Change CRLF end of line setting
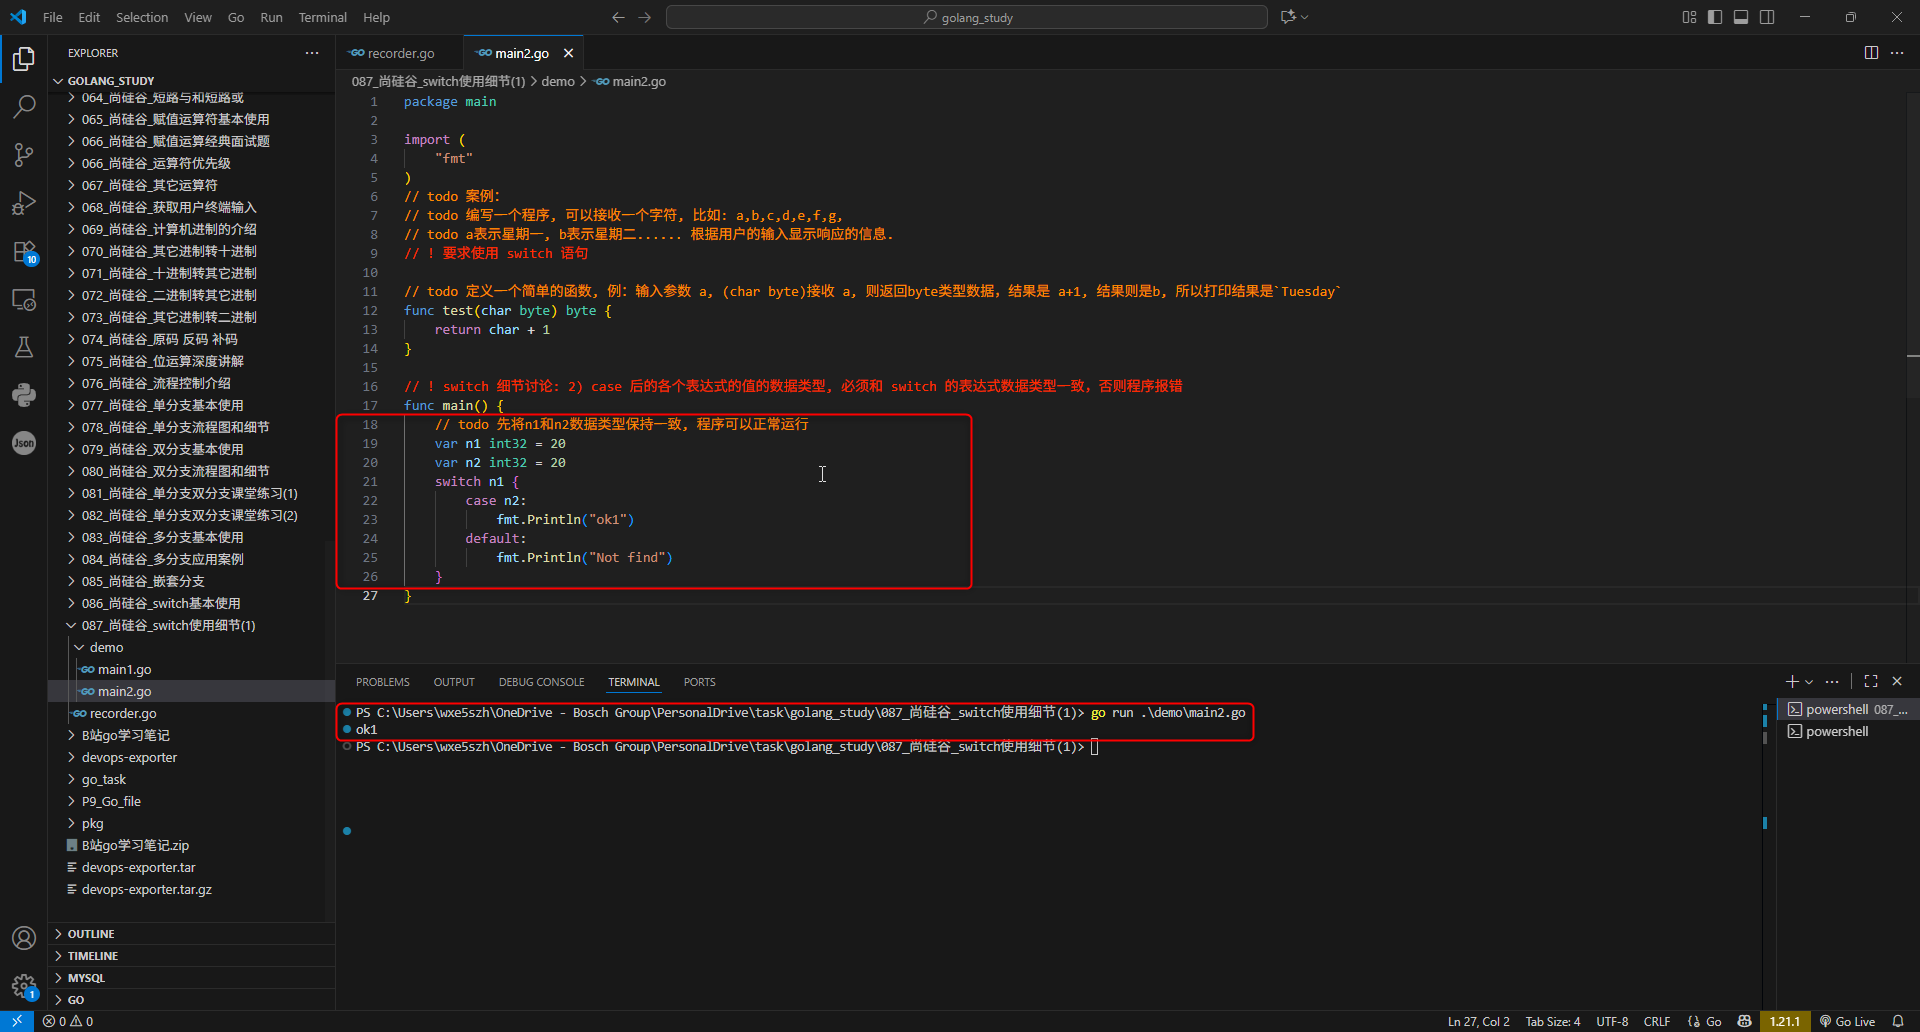 1657,1021
